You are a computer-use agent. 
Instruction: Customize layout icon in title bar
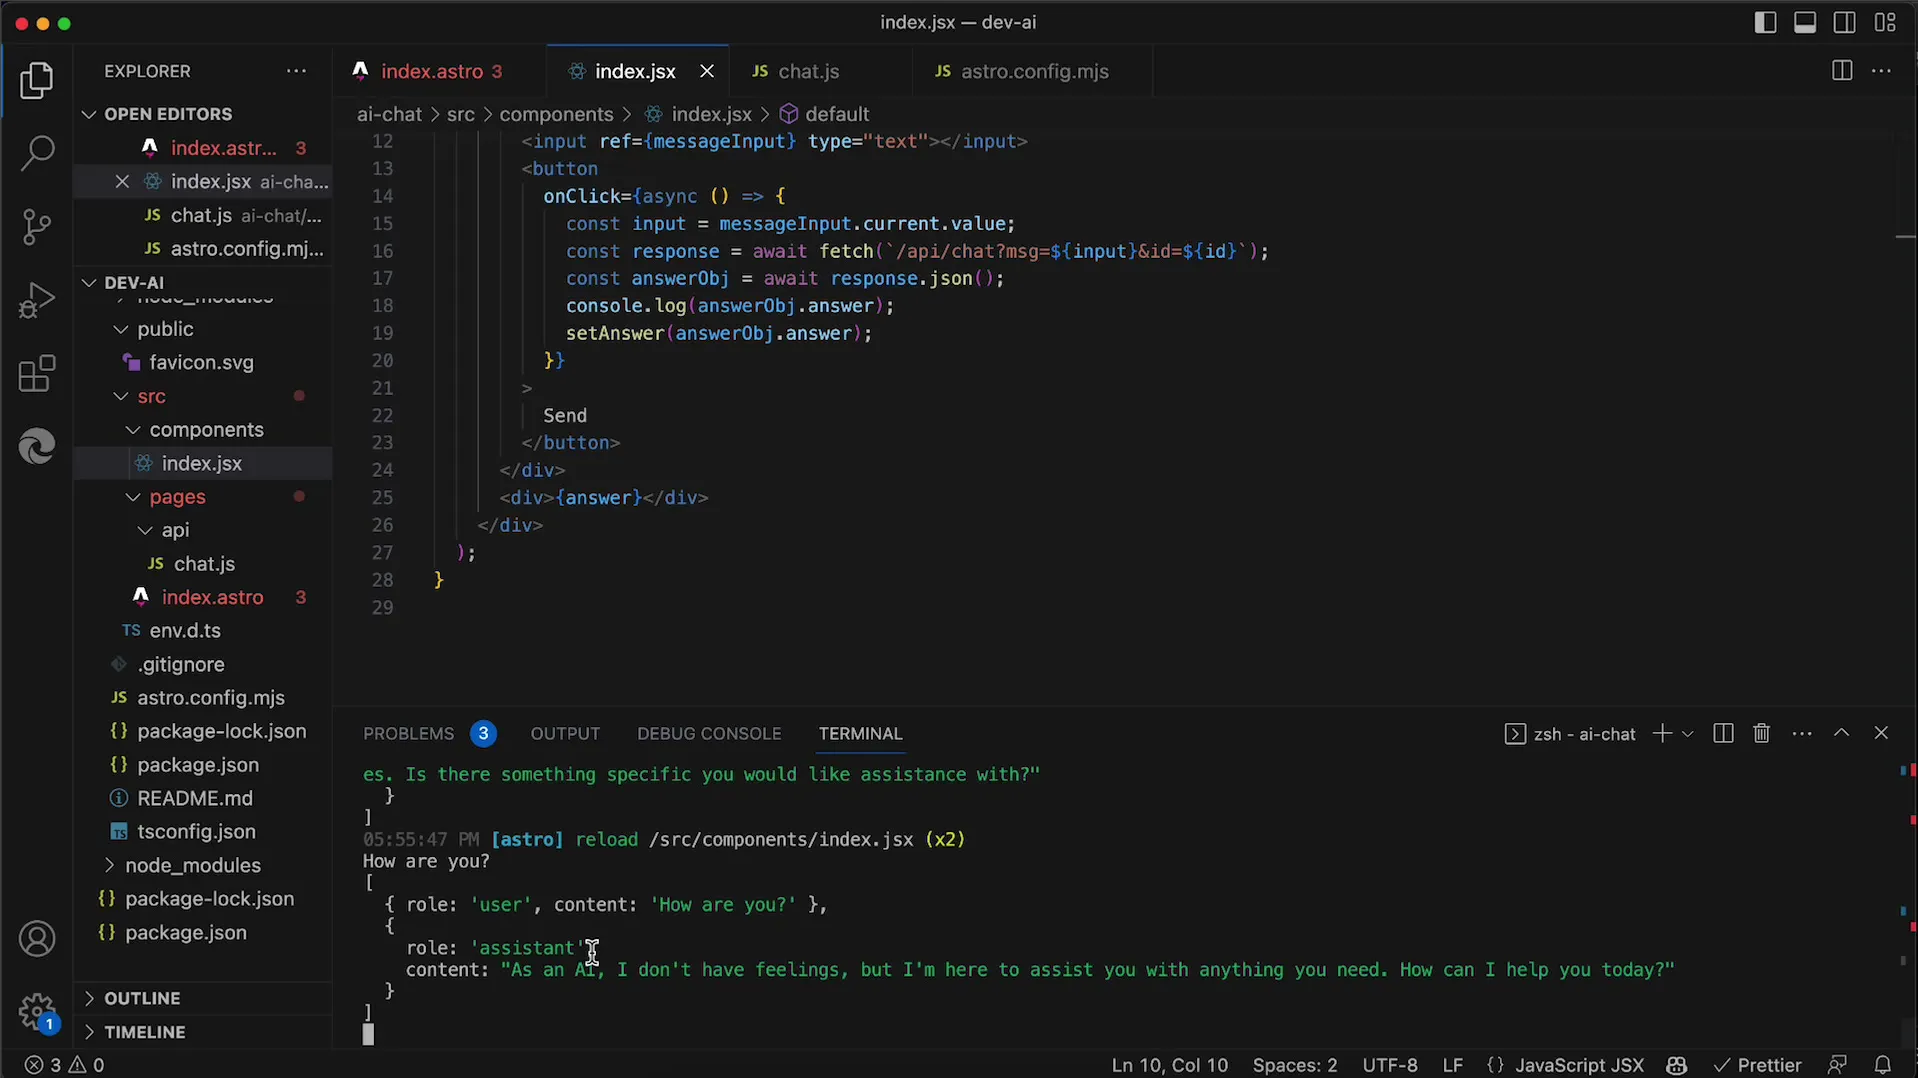tap(1885, 22)
